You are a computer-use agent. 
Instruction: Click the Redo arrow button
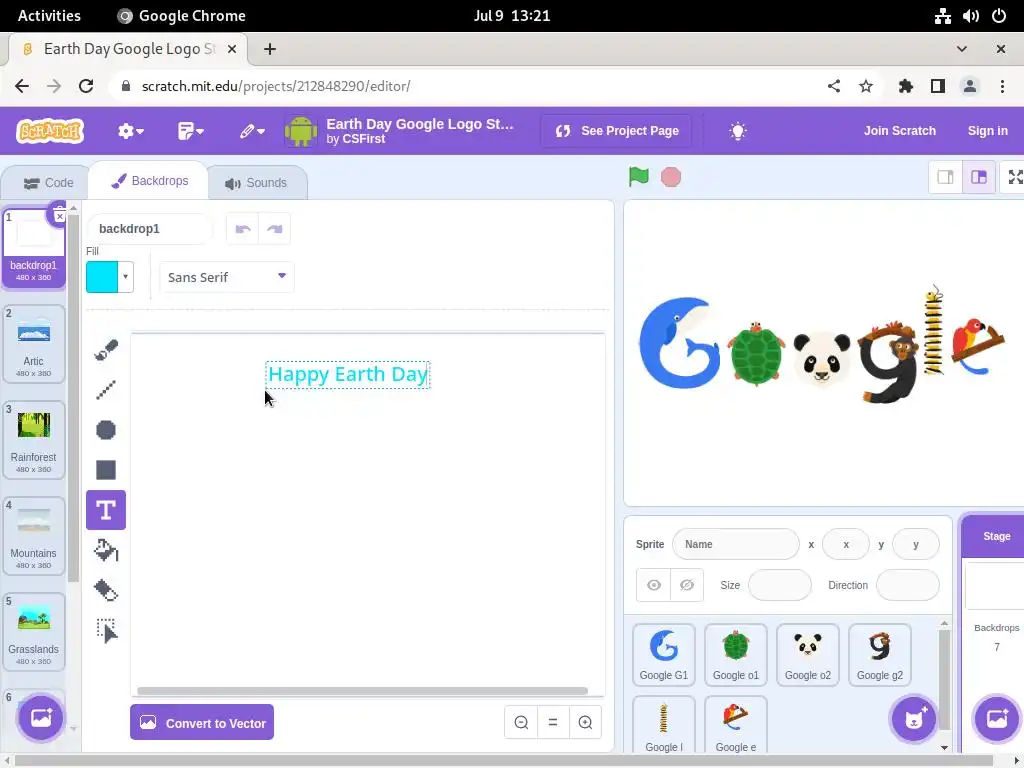point(274,229)
